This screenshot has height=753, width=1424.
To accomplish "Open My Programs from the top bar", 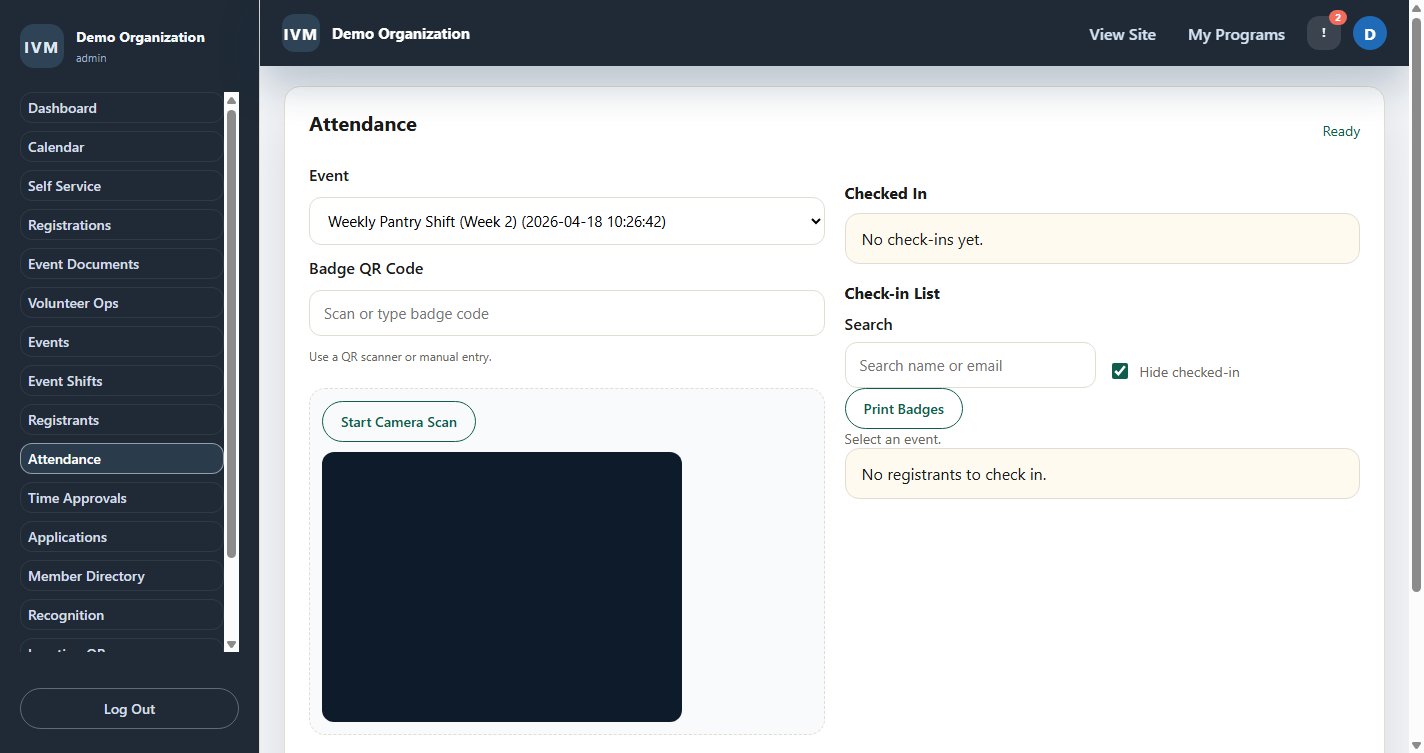I will point(1236,34).
